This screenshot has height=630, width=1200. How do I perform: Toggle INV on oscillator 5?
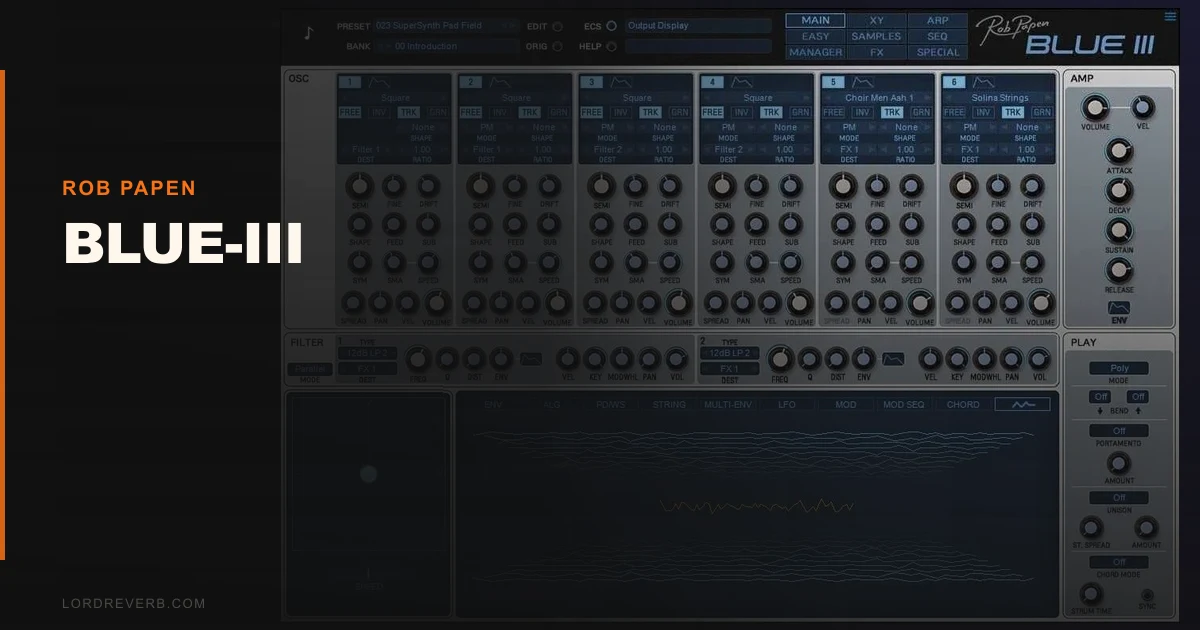862,113
